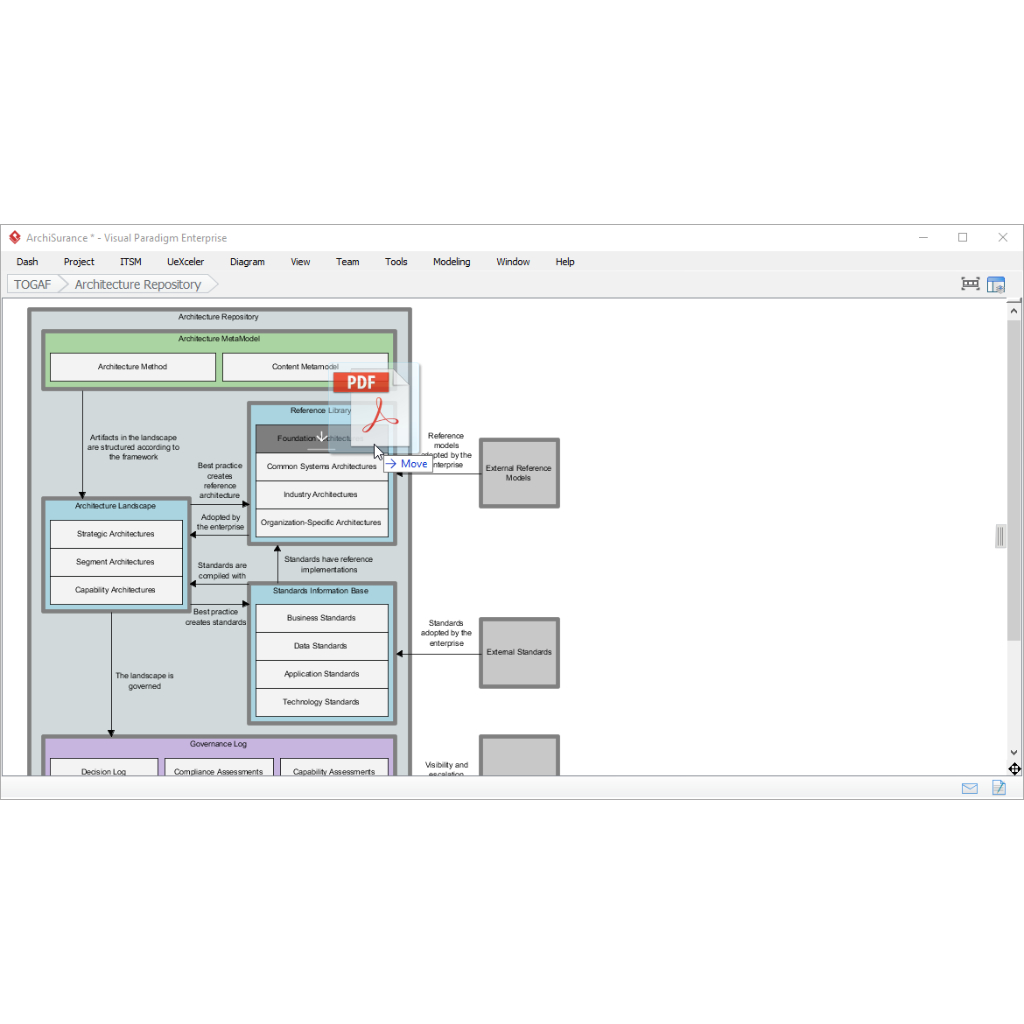
Task: Select the Strategic Architectures box
Action: [x=116, y=534]
